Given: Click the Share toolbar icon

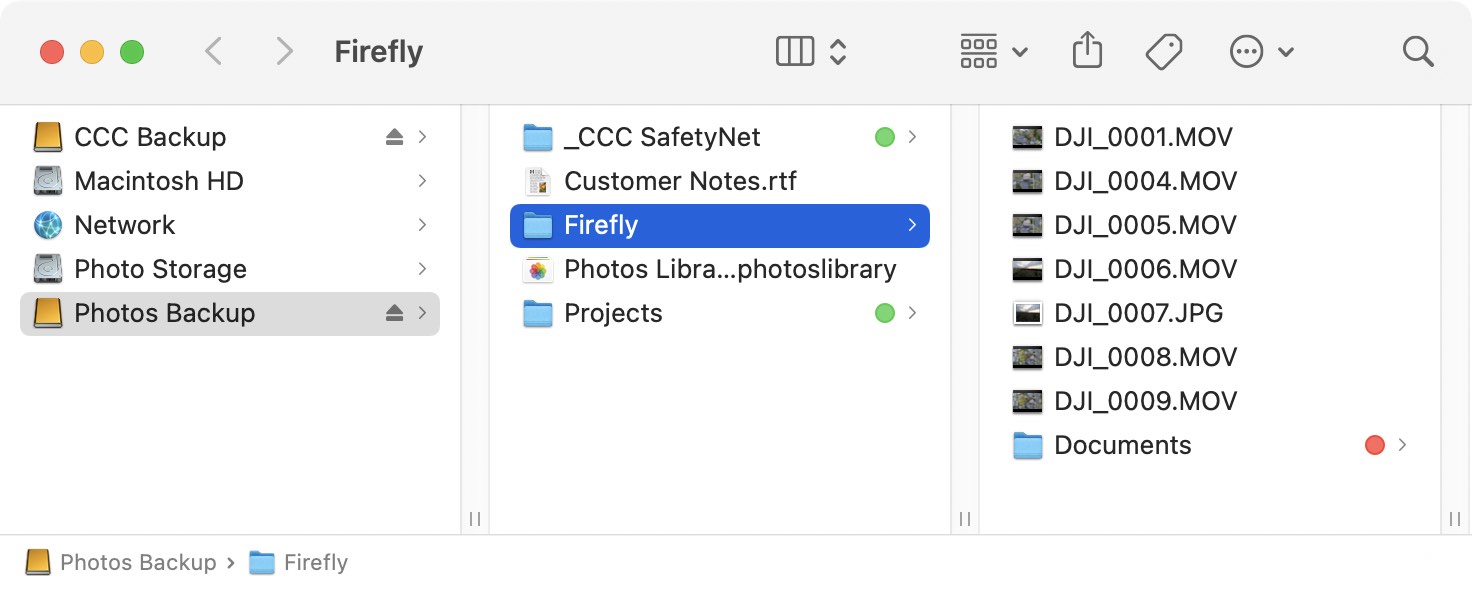Looking at the screenshot, I should [1087, 50].
